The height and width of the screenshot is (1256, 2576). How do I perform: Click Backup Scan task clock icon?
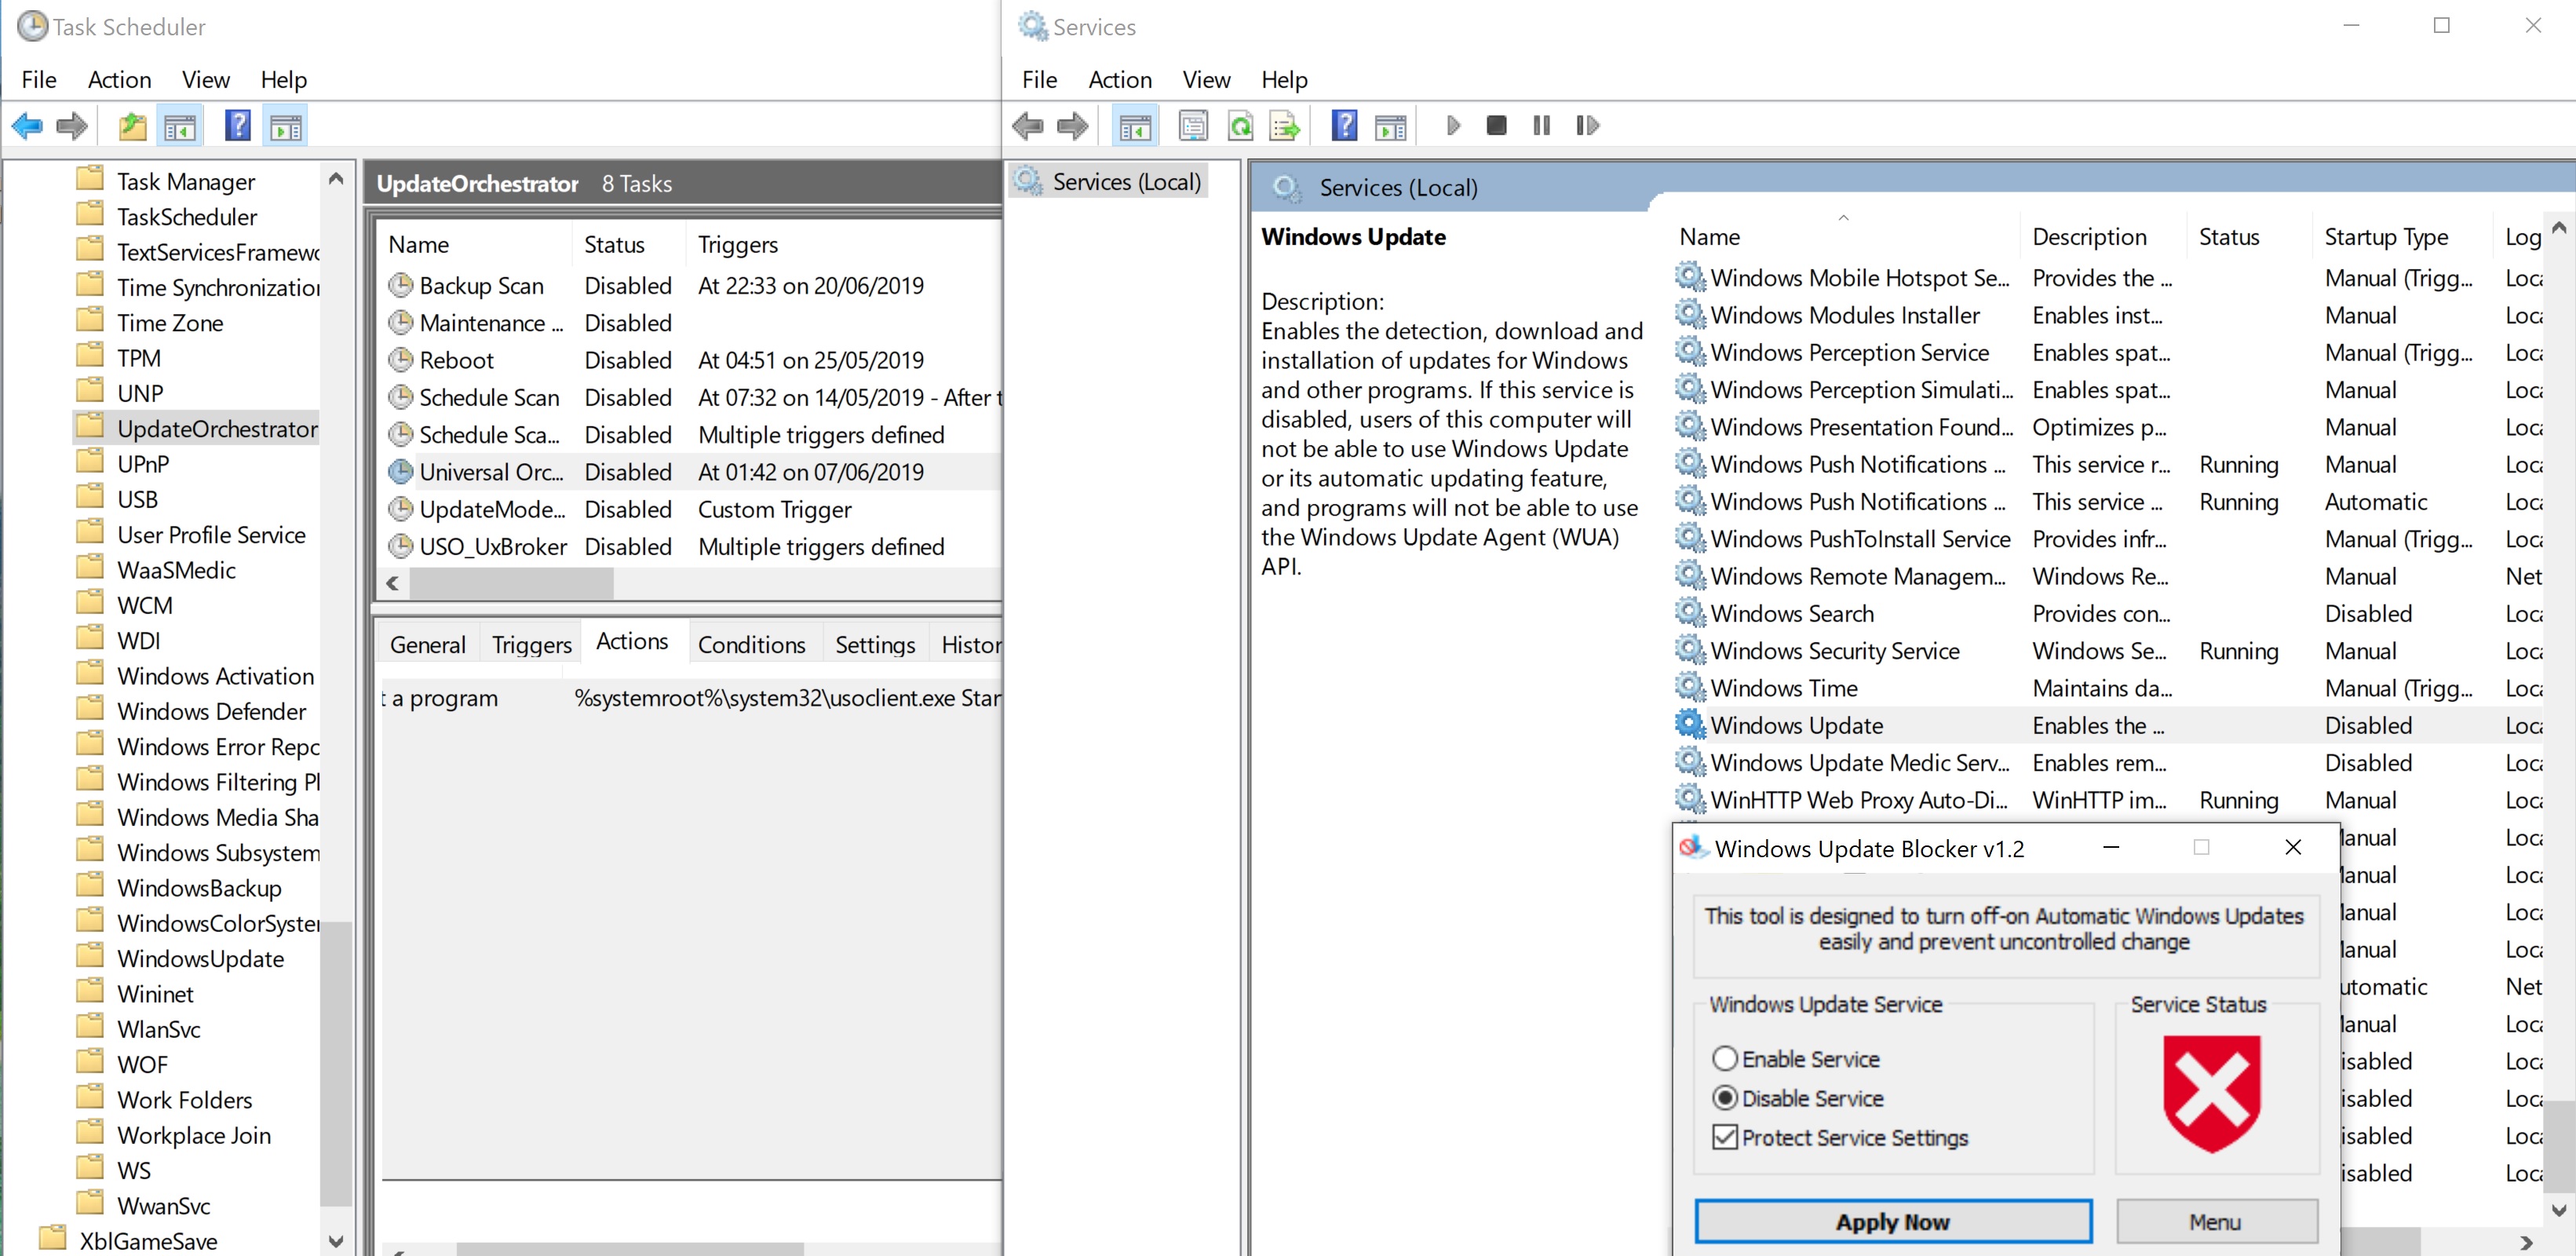coord(400,285)
